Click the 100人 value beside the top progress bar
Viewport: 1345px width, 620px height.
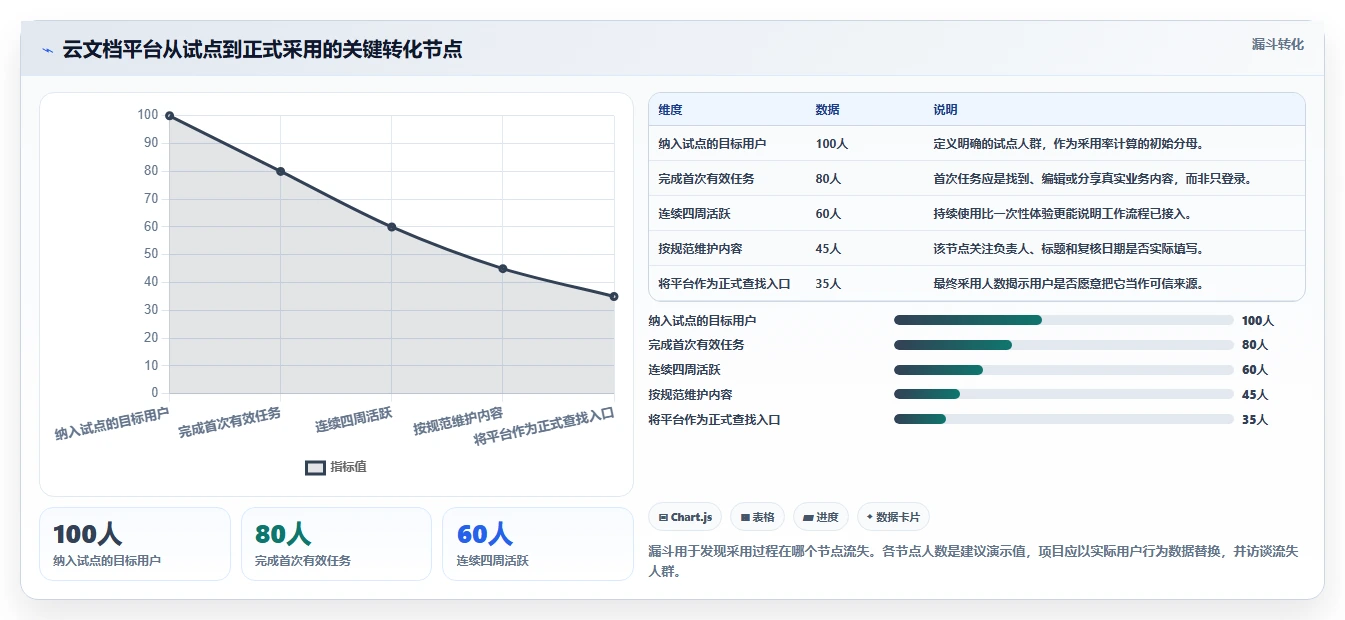pyautogui.click(x=1258, y=321)
